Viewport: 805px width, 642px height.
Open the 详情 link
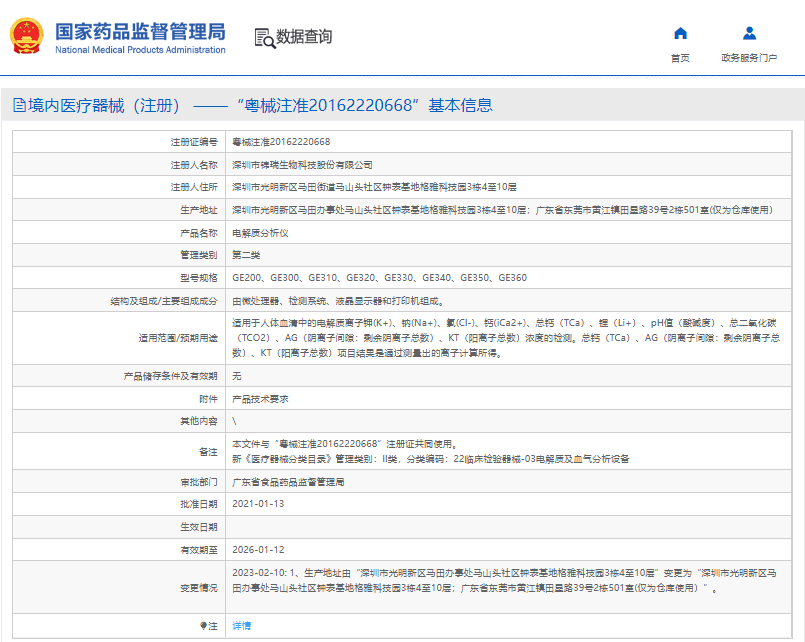pos(241,626)
